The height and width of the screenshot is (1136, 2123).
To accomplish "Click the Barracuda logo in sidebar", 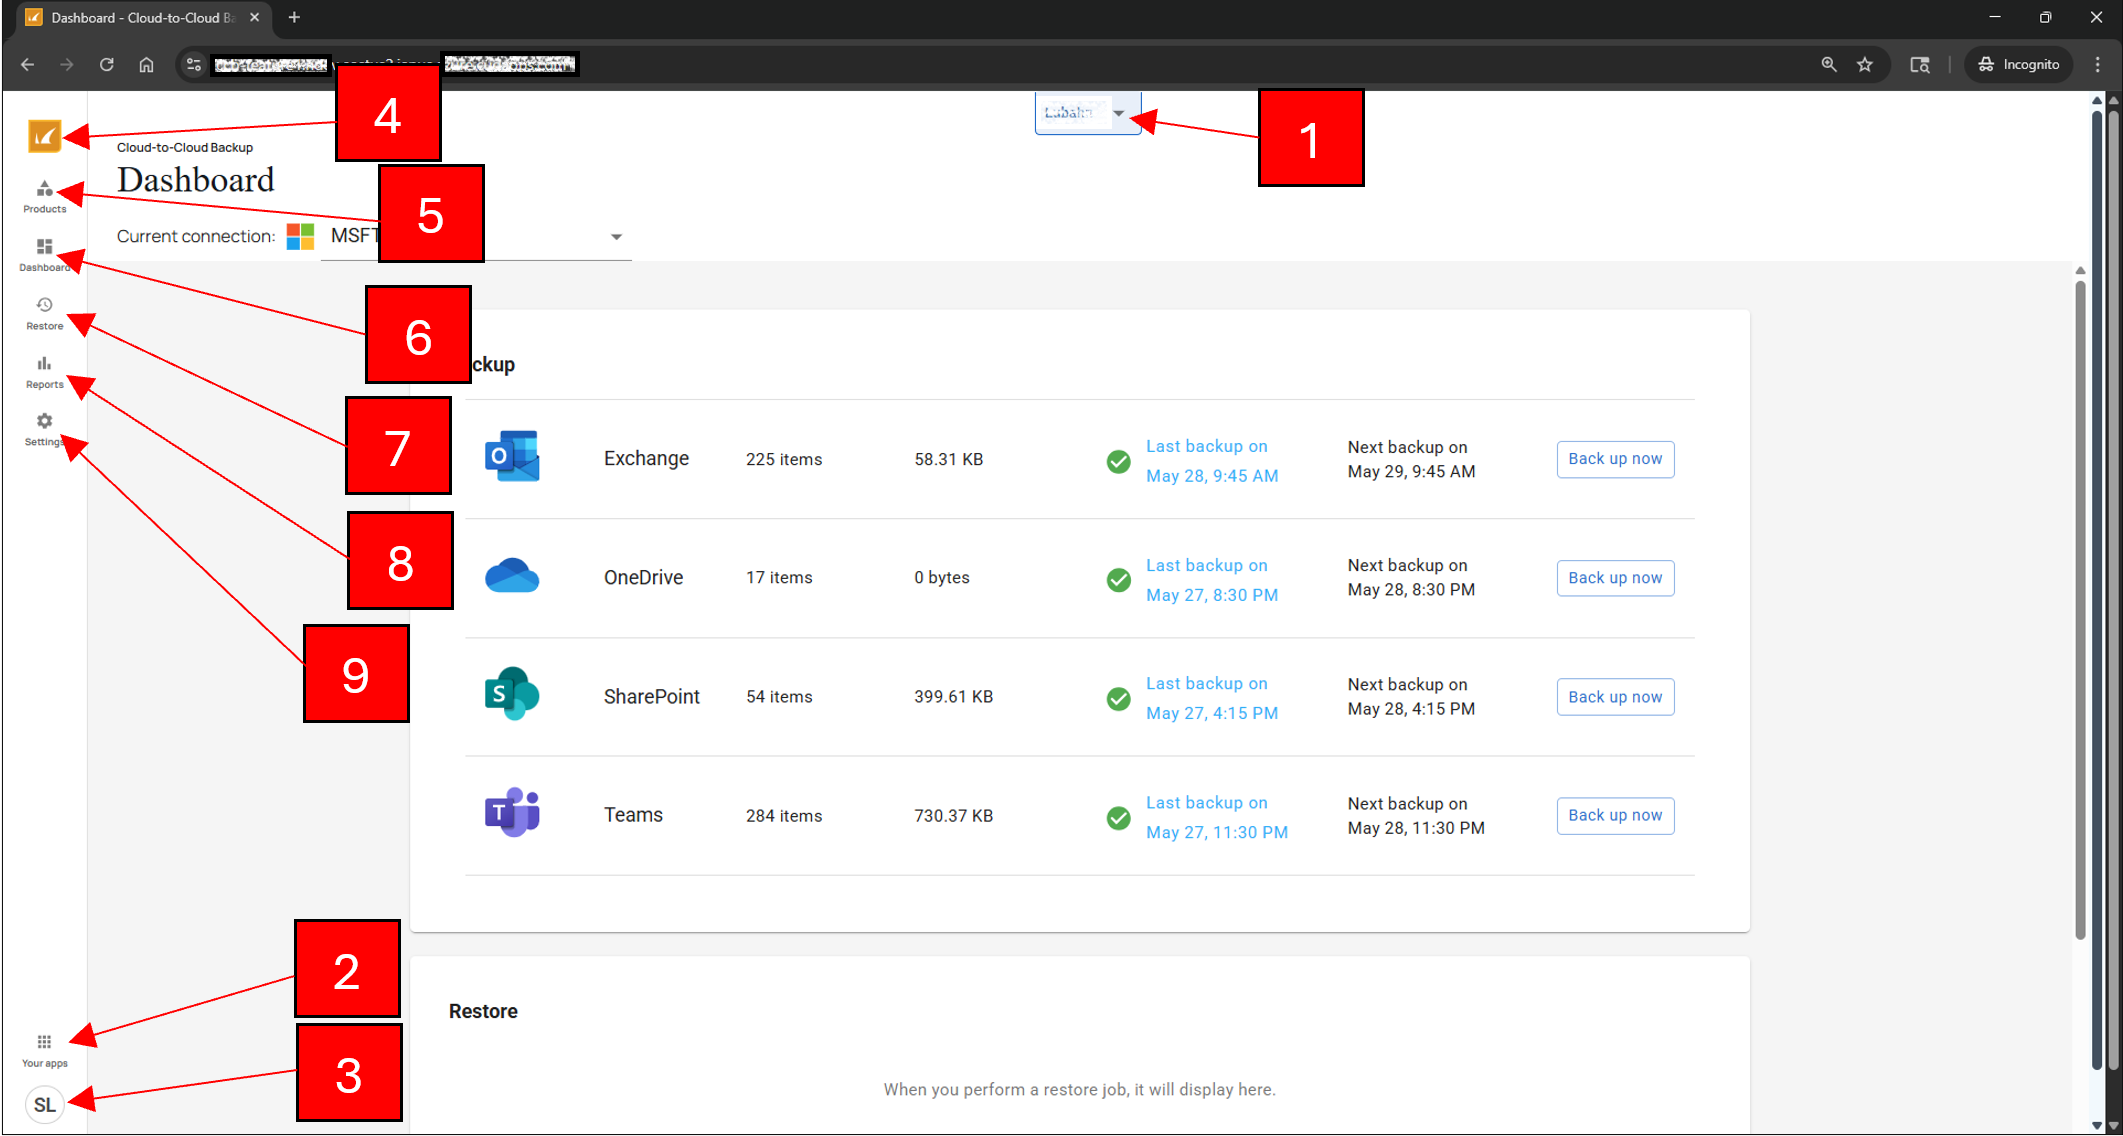I will pos(45,136).
